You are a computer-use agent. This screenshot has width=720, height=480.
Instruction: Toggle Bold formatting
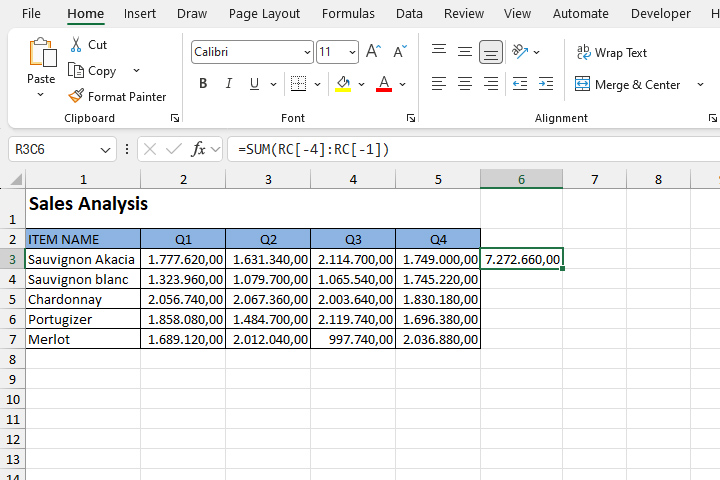click(203, 84)
